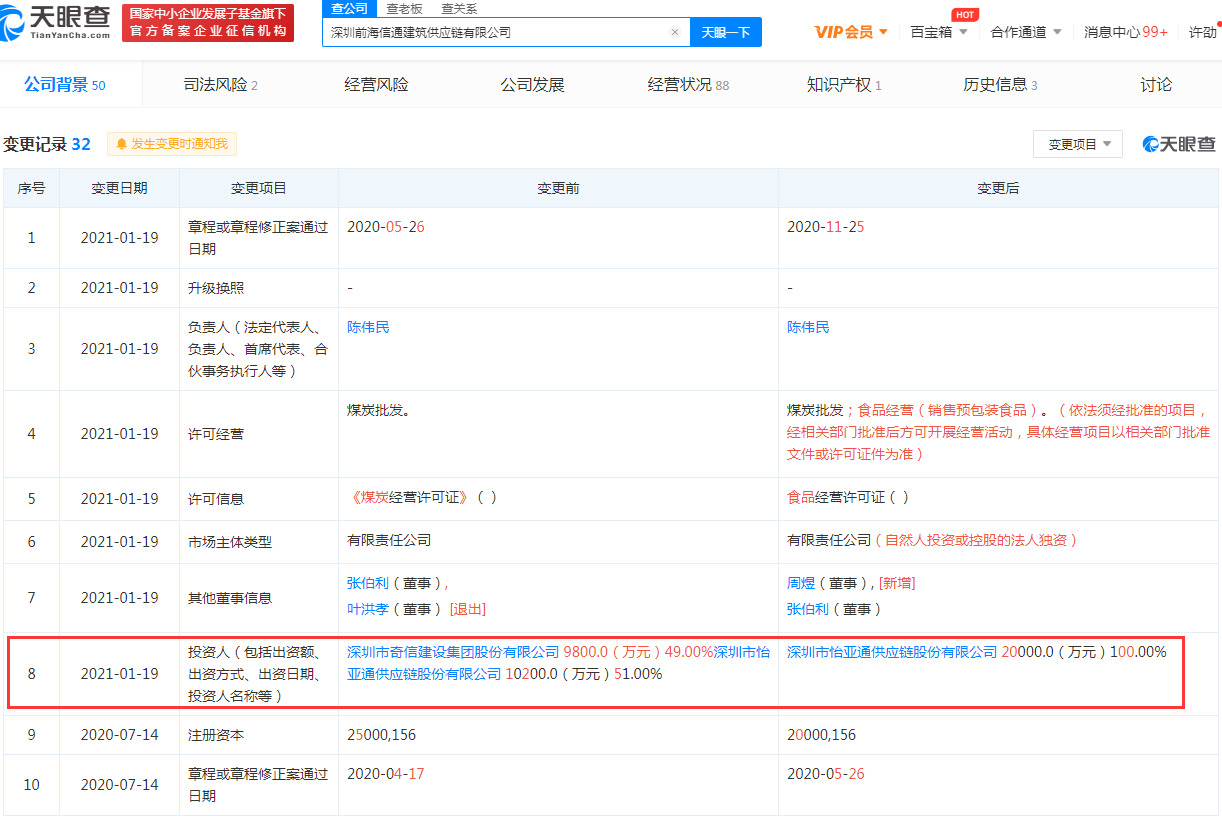Screen dimensions: 1222x816
Task: Click 陈伟民 link in 变更前 column
Action: point(368,328)
